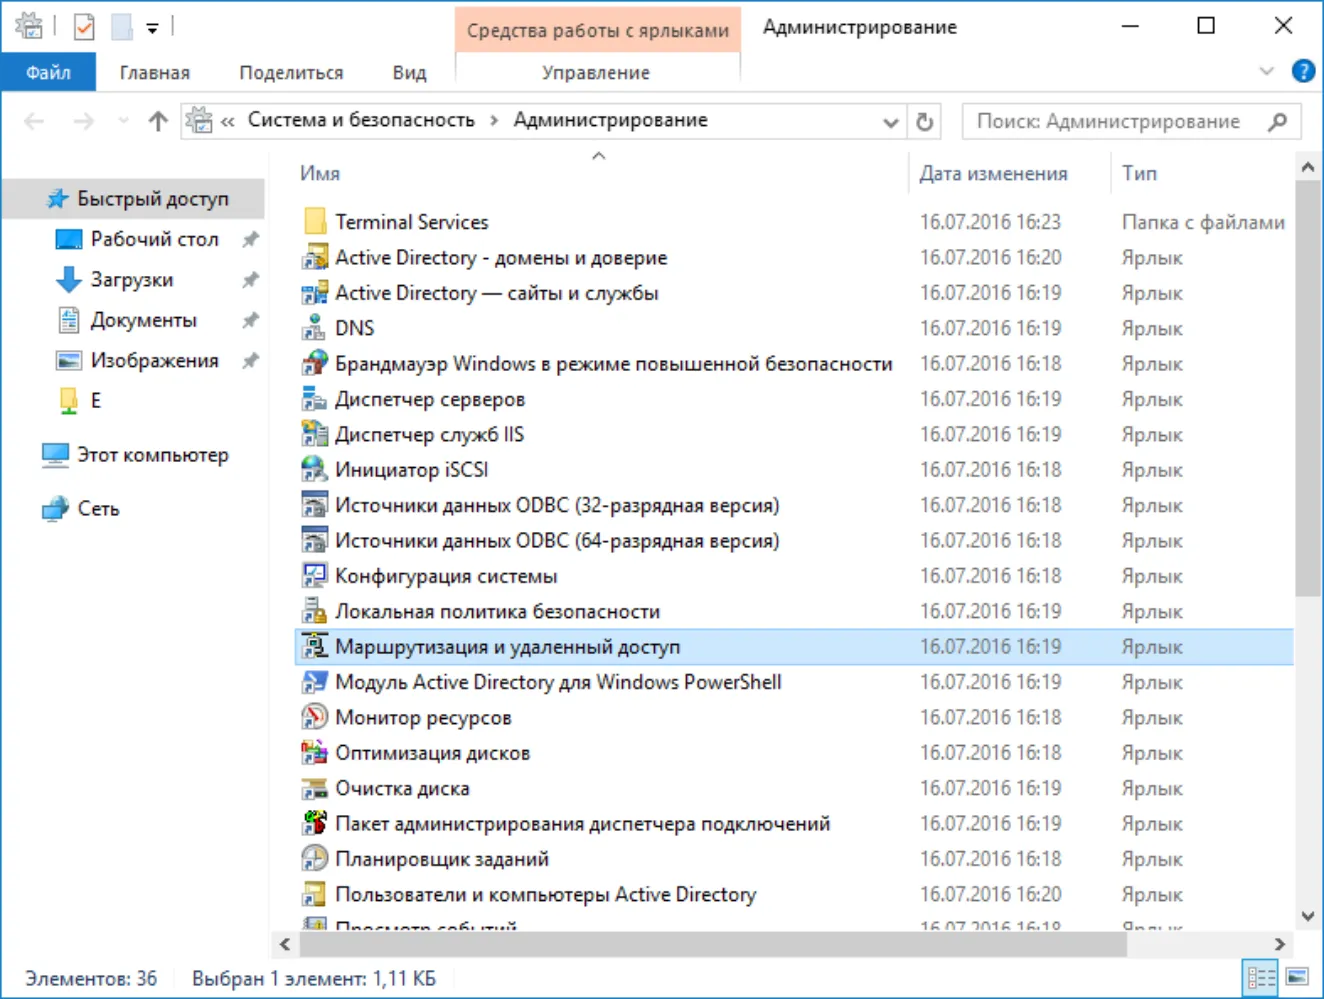The height and width of the screenshot is (999, 1324).
Task: Click the blue help question mark icon
Action: 1303,71
